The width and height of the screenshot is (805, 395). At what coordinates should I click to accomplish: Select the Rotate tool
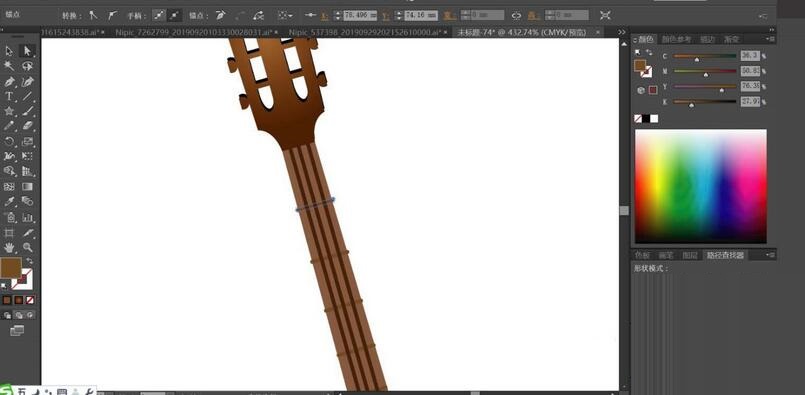click(x=9, y=141)
